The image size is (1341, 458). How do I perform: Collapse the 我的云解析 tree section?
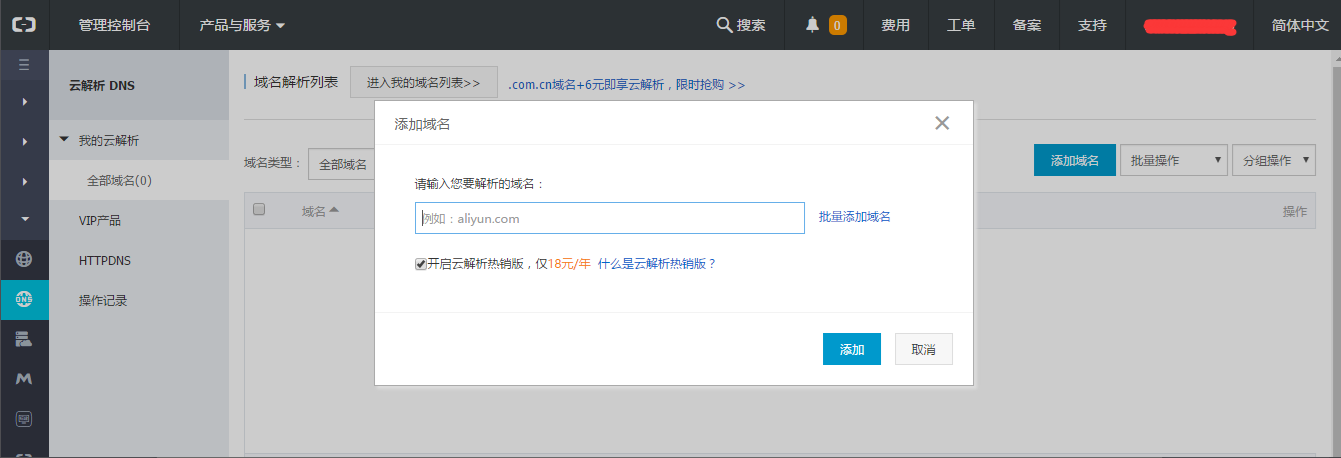(65, 140)
